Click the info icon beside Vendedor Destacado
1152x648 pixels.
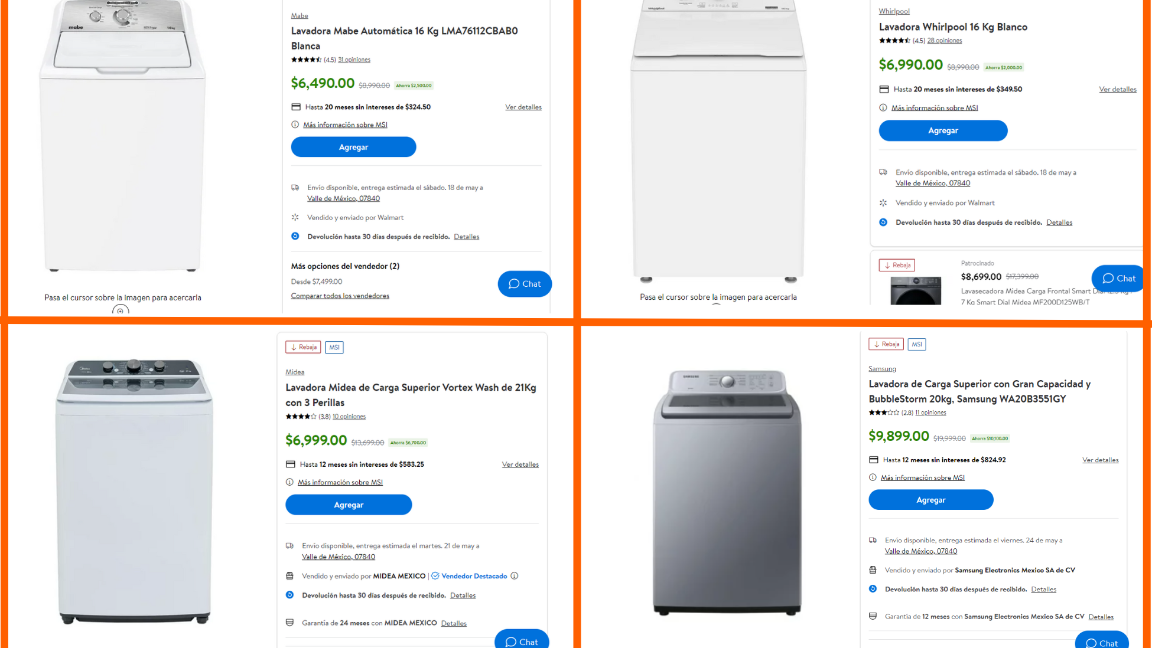click(x=513, y=576)
